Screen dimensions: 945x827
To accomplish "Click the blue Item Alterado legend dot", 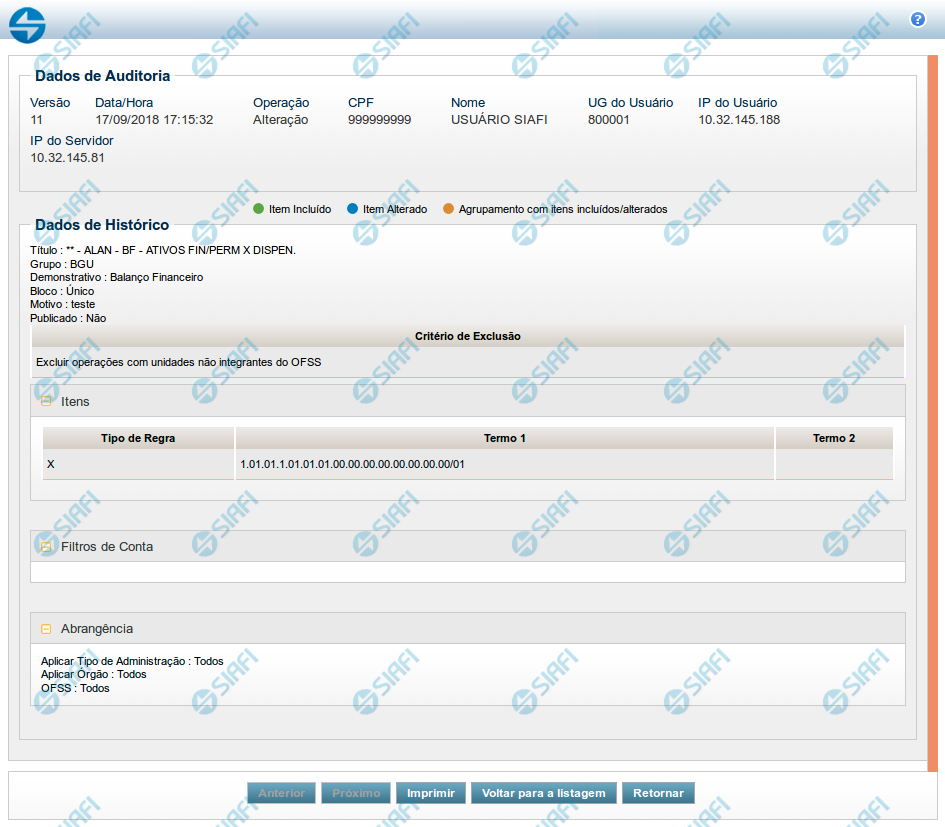I will pos(352,209).
